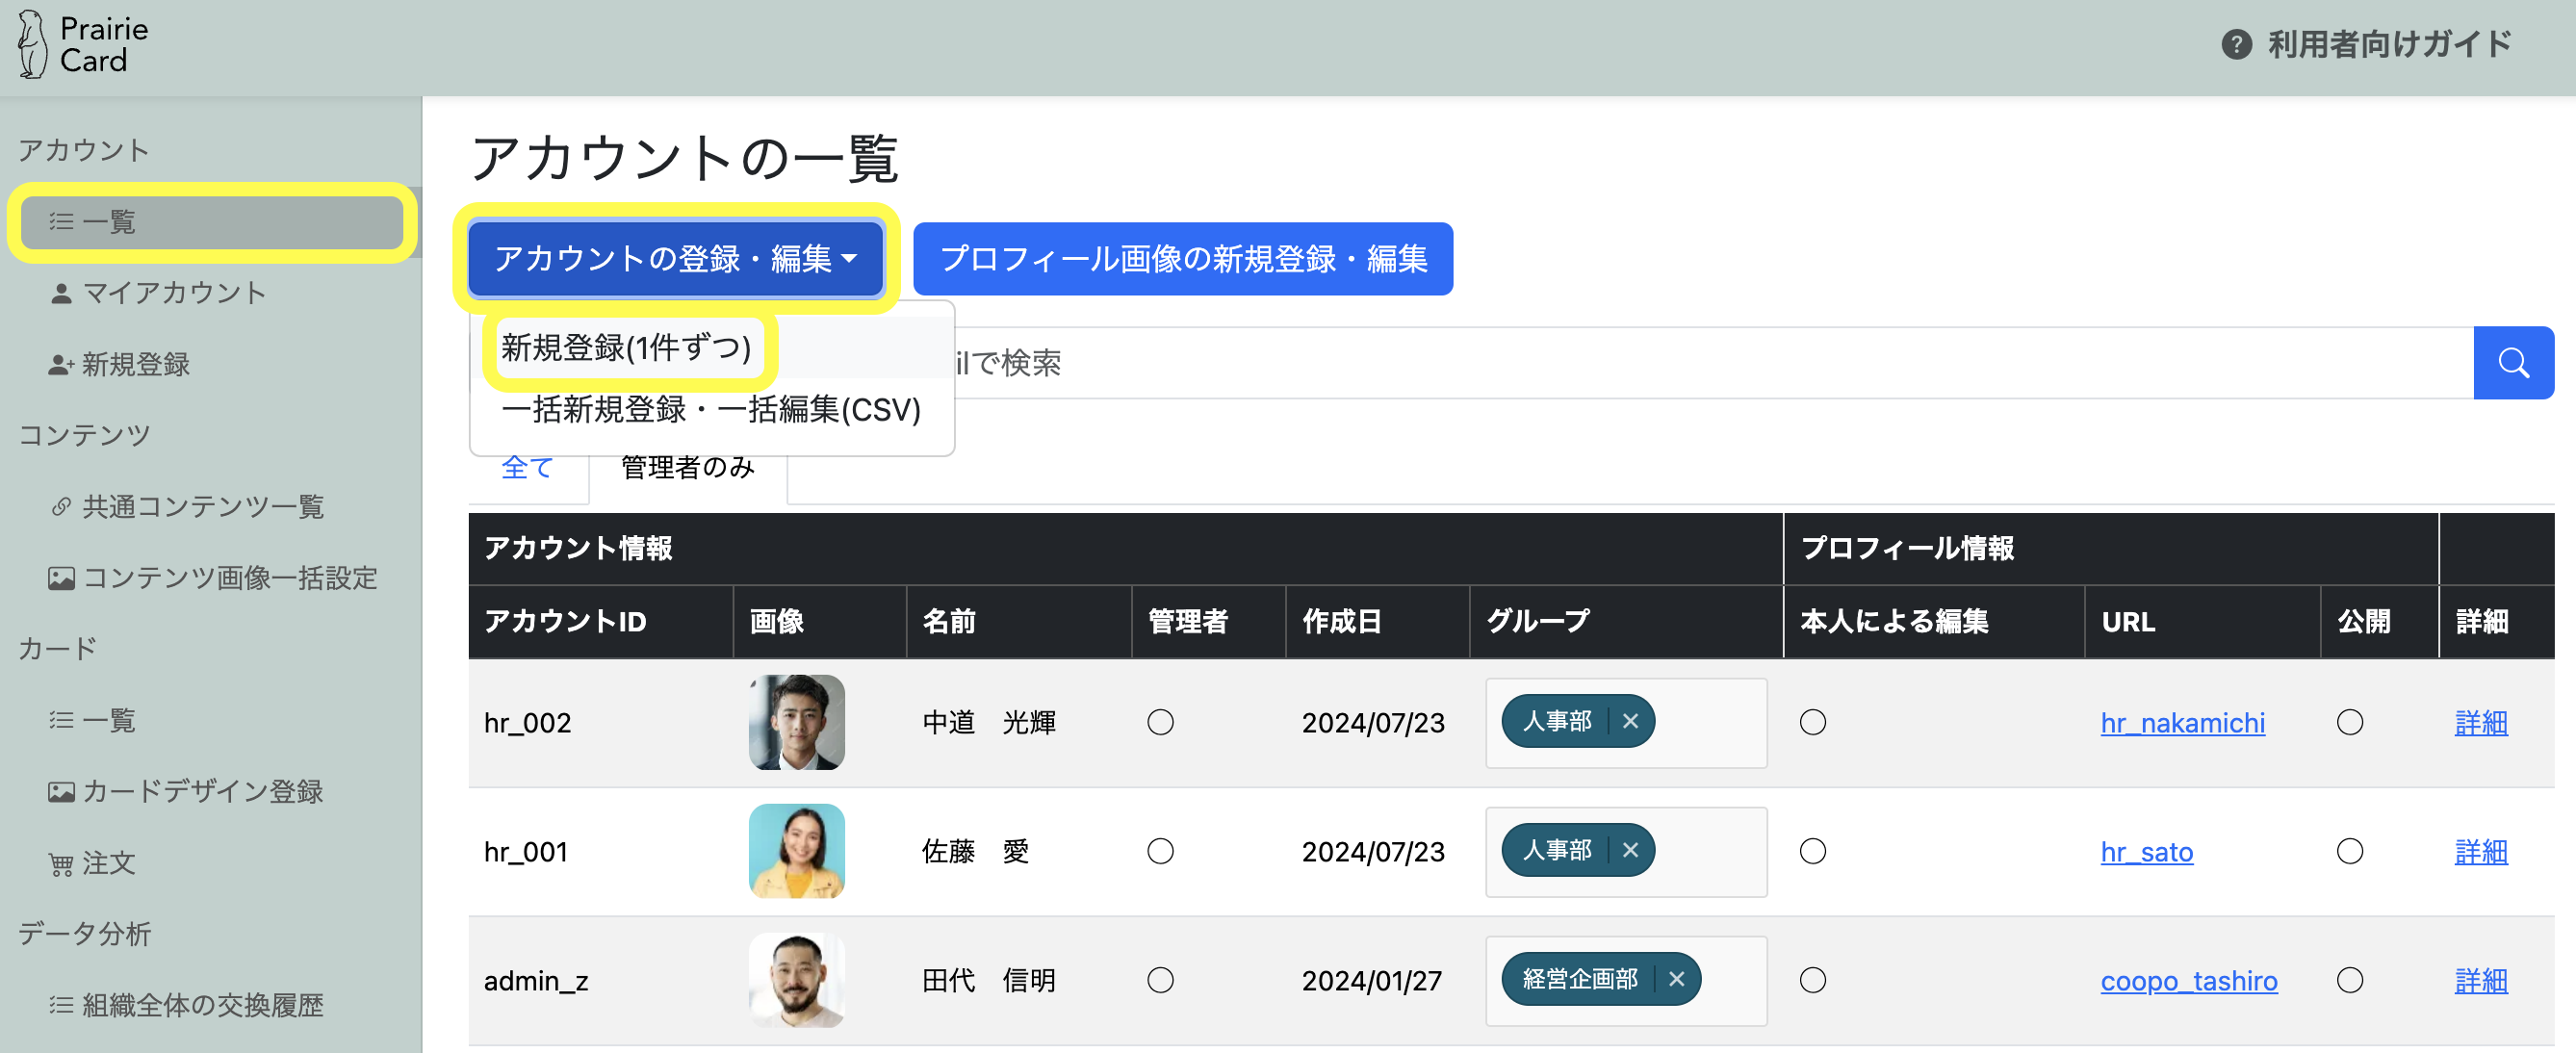Click the blue search magnifier button
This screenshot has height=1053, width=2576.
coord(2512,363)
